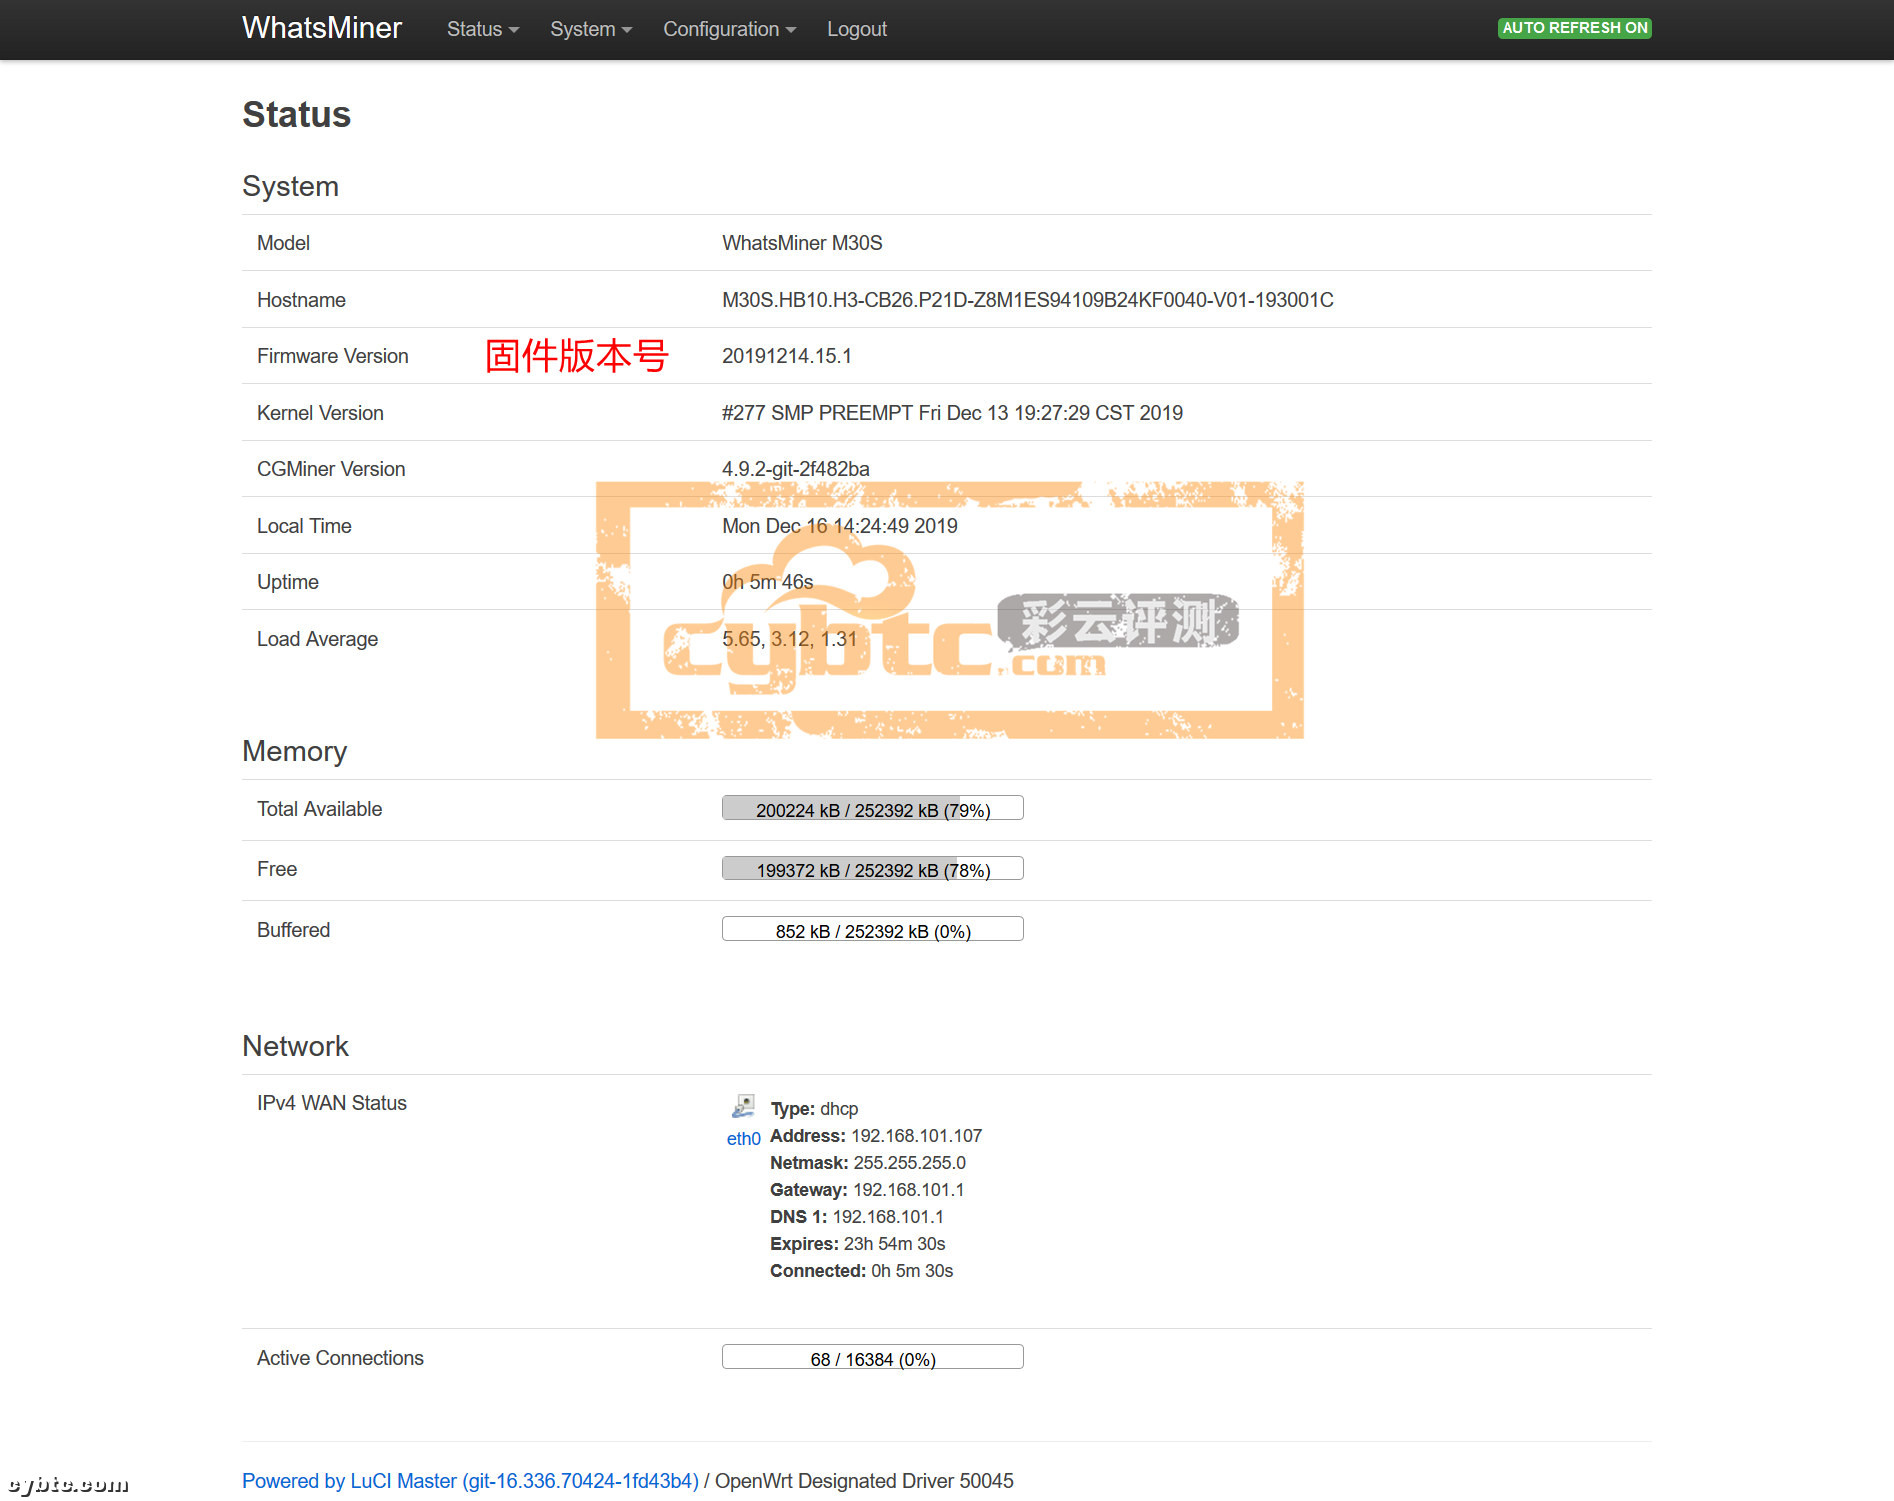
Task: Click the Network section heading
Action: tap(296, 1046)
